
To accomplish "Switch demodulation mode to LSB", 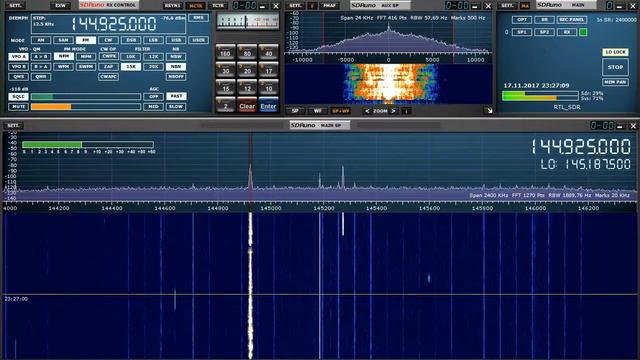I will [x=153, y=40].
